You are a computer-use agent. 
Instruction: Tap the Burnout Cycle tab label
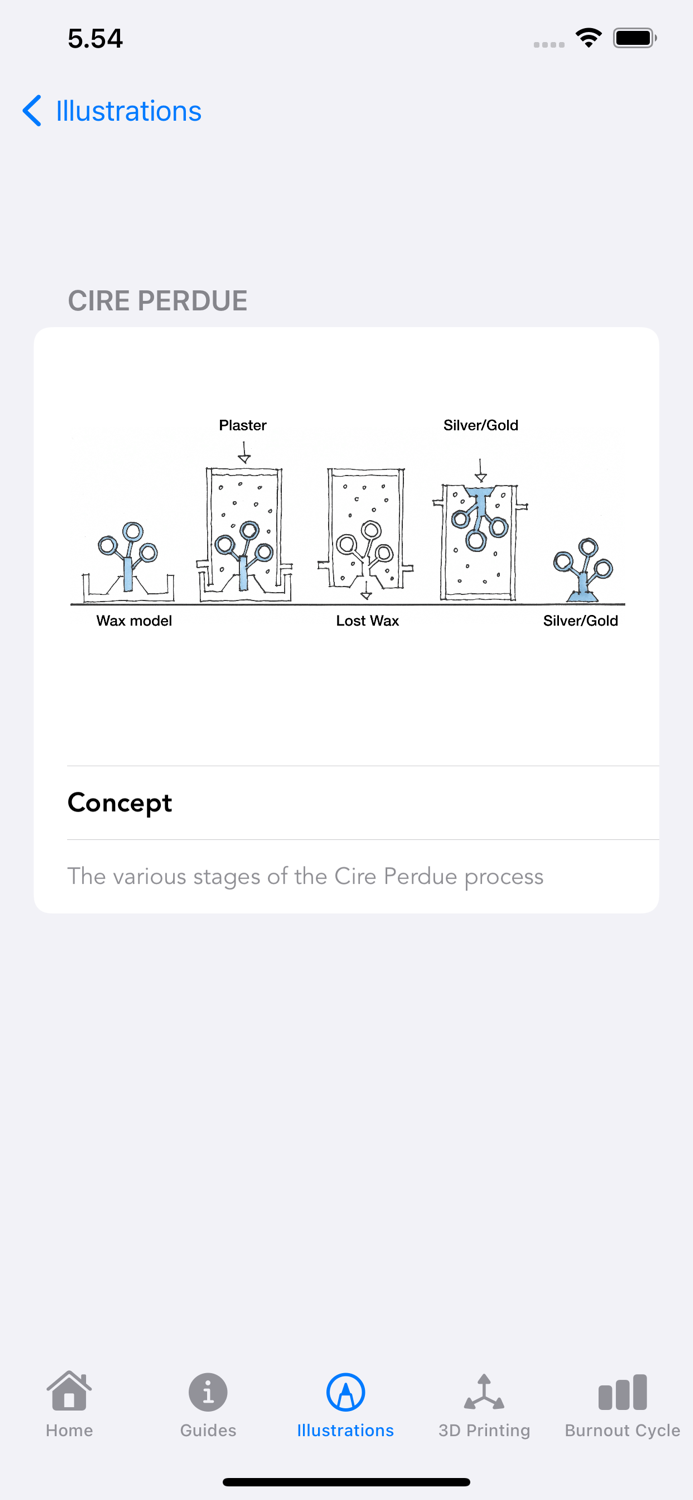(x=621, y=1430)
